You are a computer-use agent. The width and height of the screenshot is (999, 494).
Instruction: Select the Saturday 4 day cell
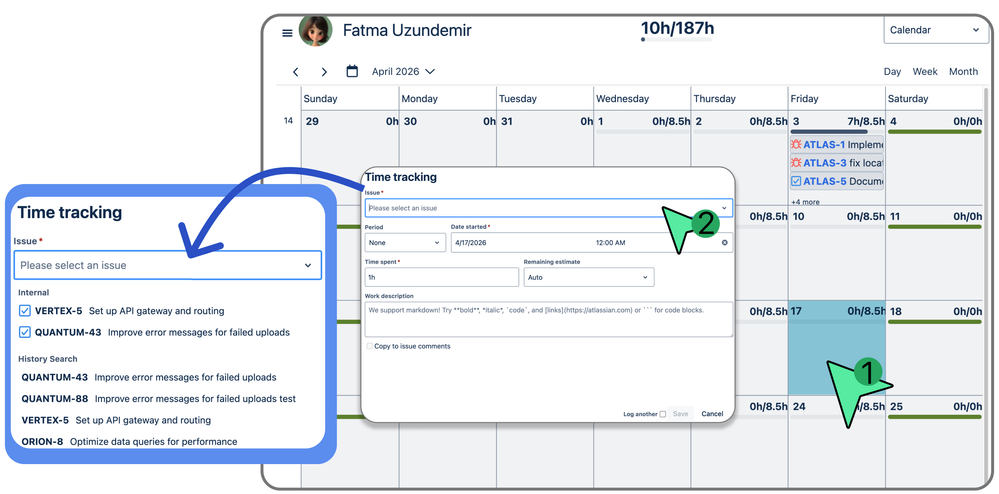tap(934, 157)
